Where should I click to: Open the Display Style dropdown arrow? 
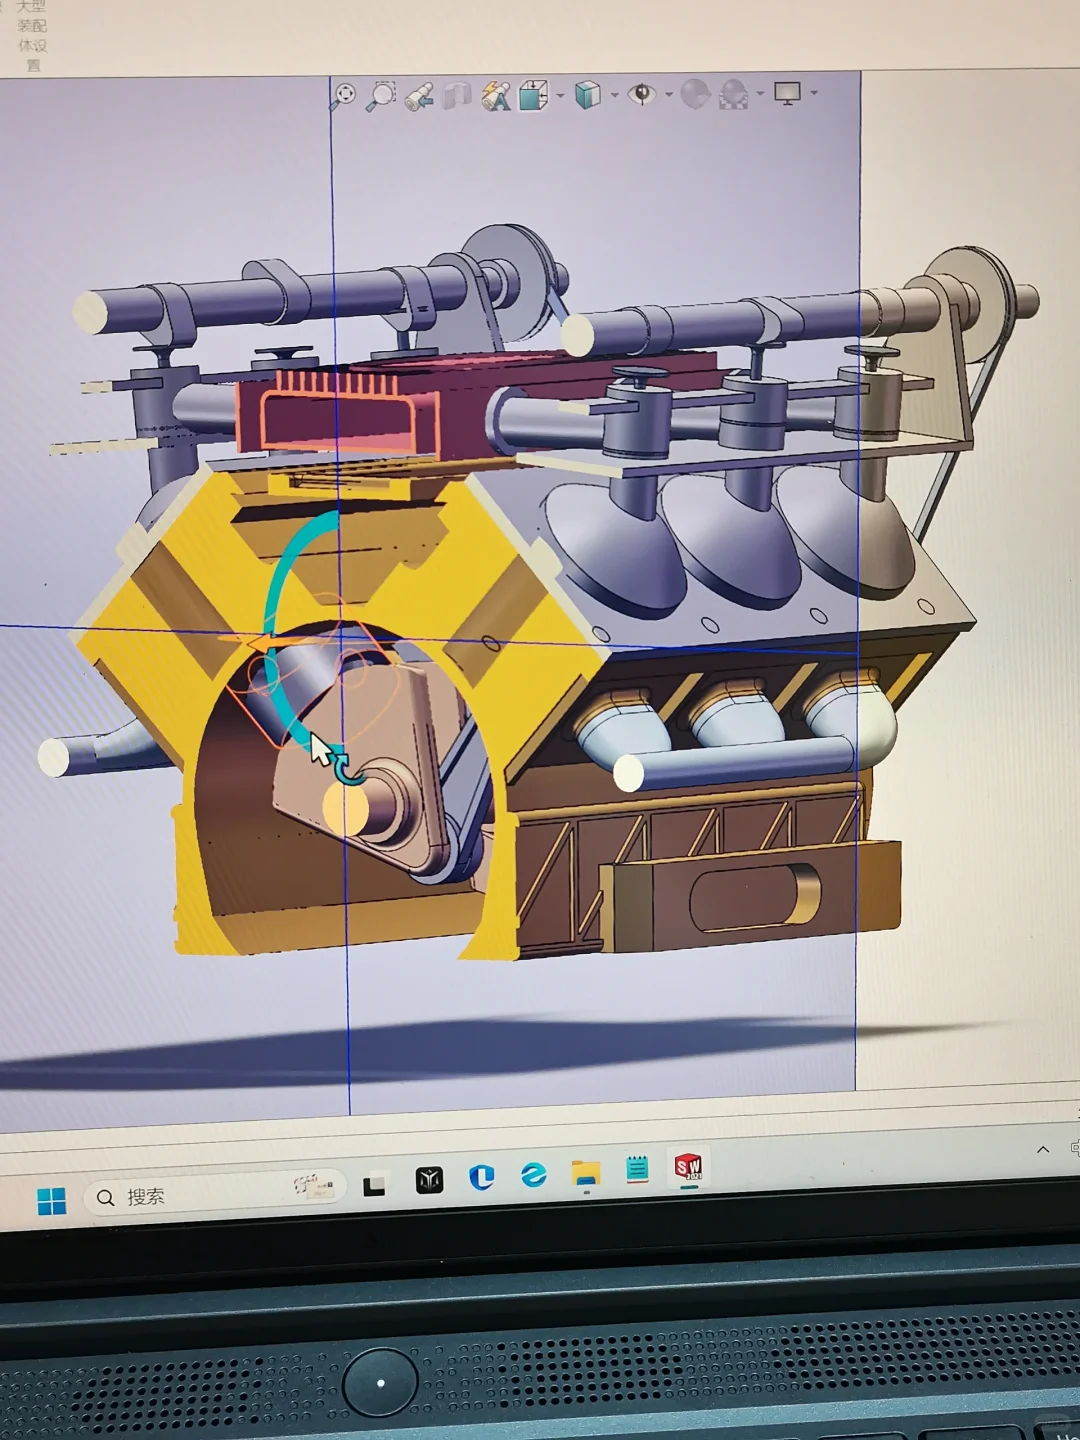point(614,96)
